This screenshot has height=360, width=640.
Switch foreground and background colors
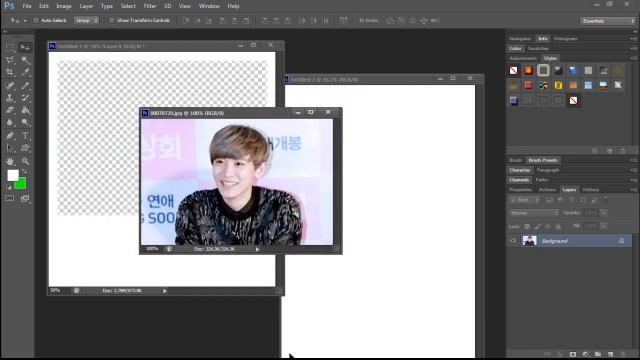pyautogui.click(x=24, y=171)
